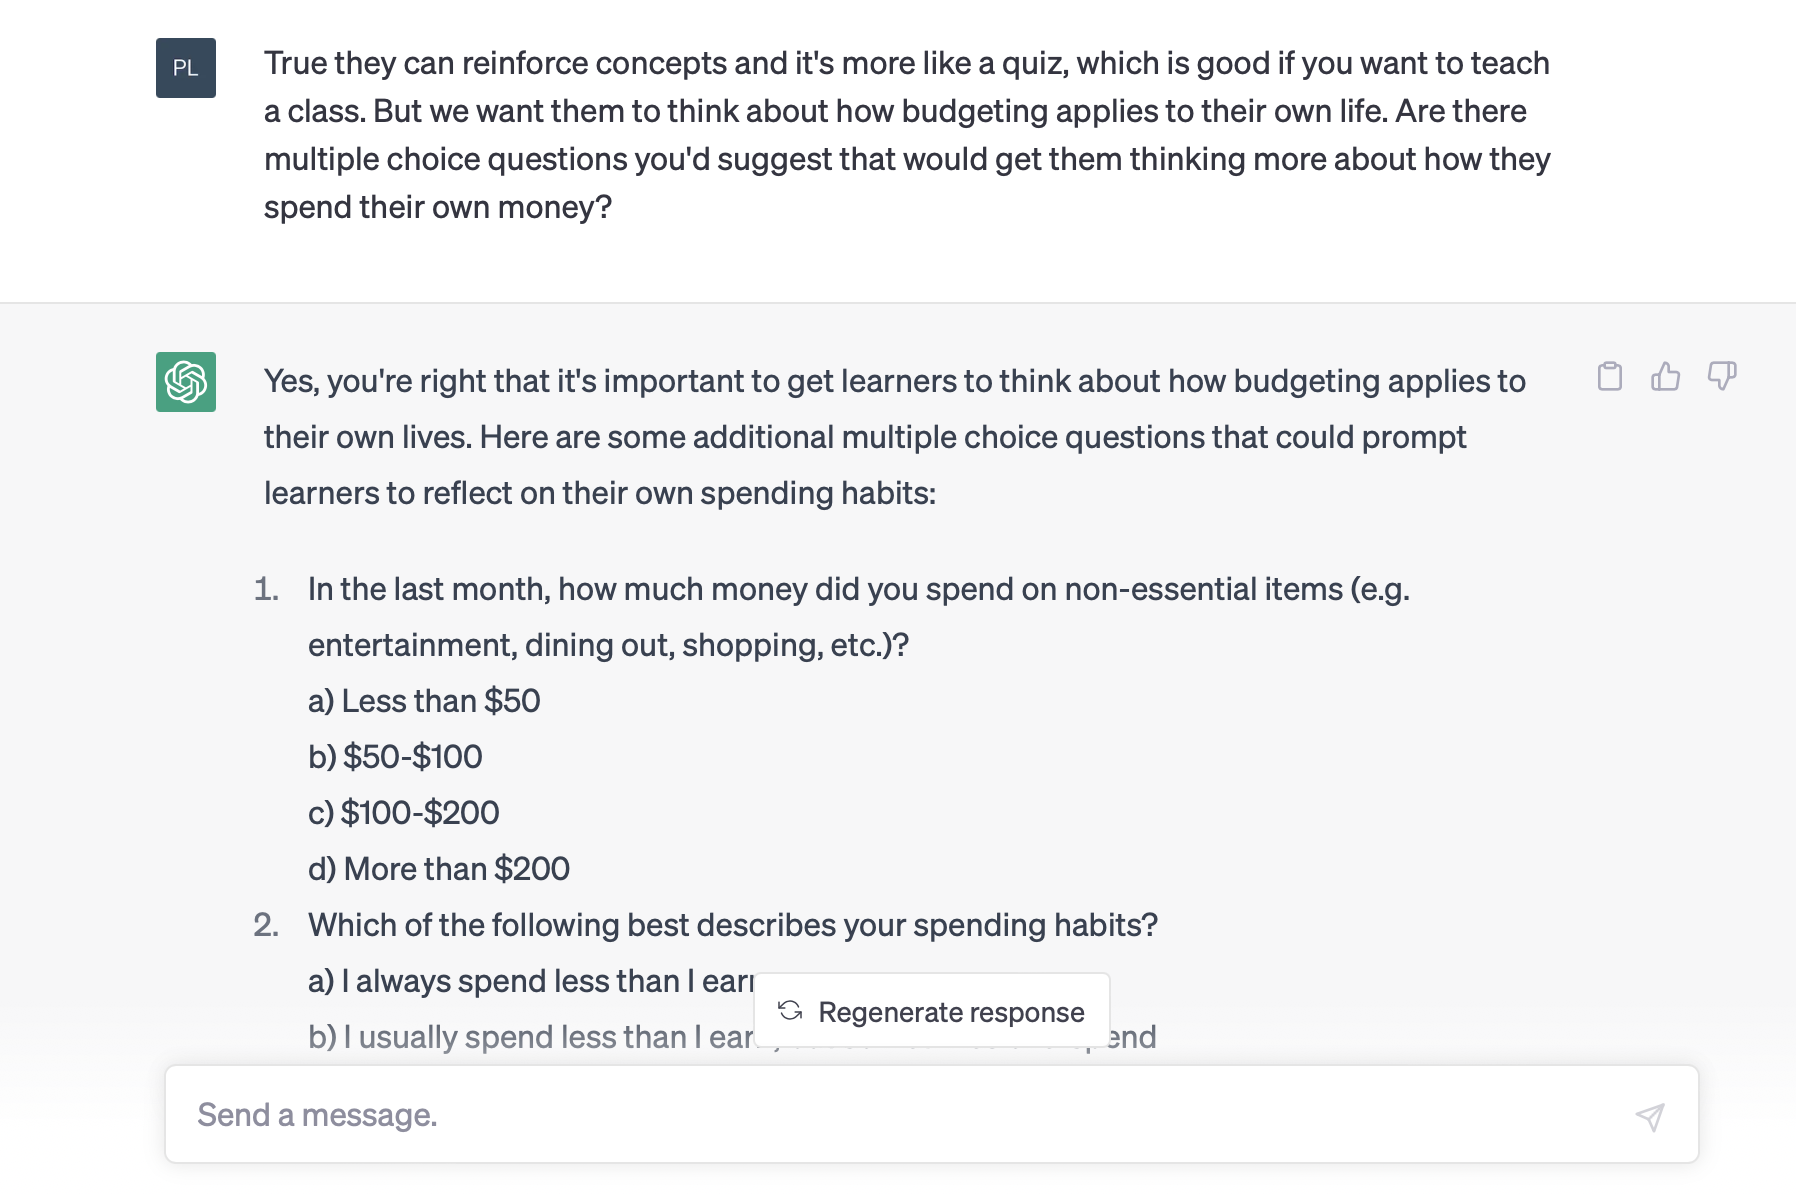Image resolution: width=1796 pixels, height=1194 pixels.
Task: Send the message with the paper plane icon
Action: click(x=1650, y=1116)
